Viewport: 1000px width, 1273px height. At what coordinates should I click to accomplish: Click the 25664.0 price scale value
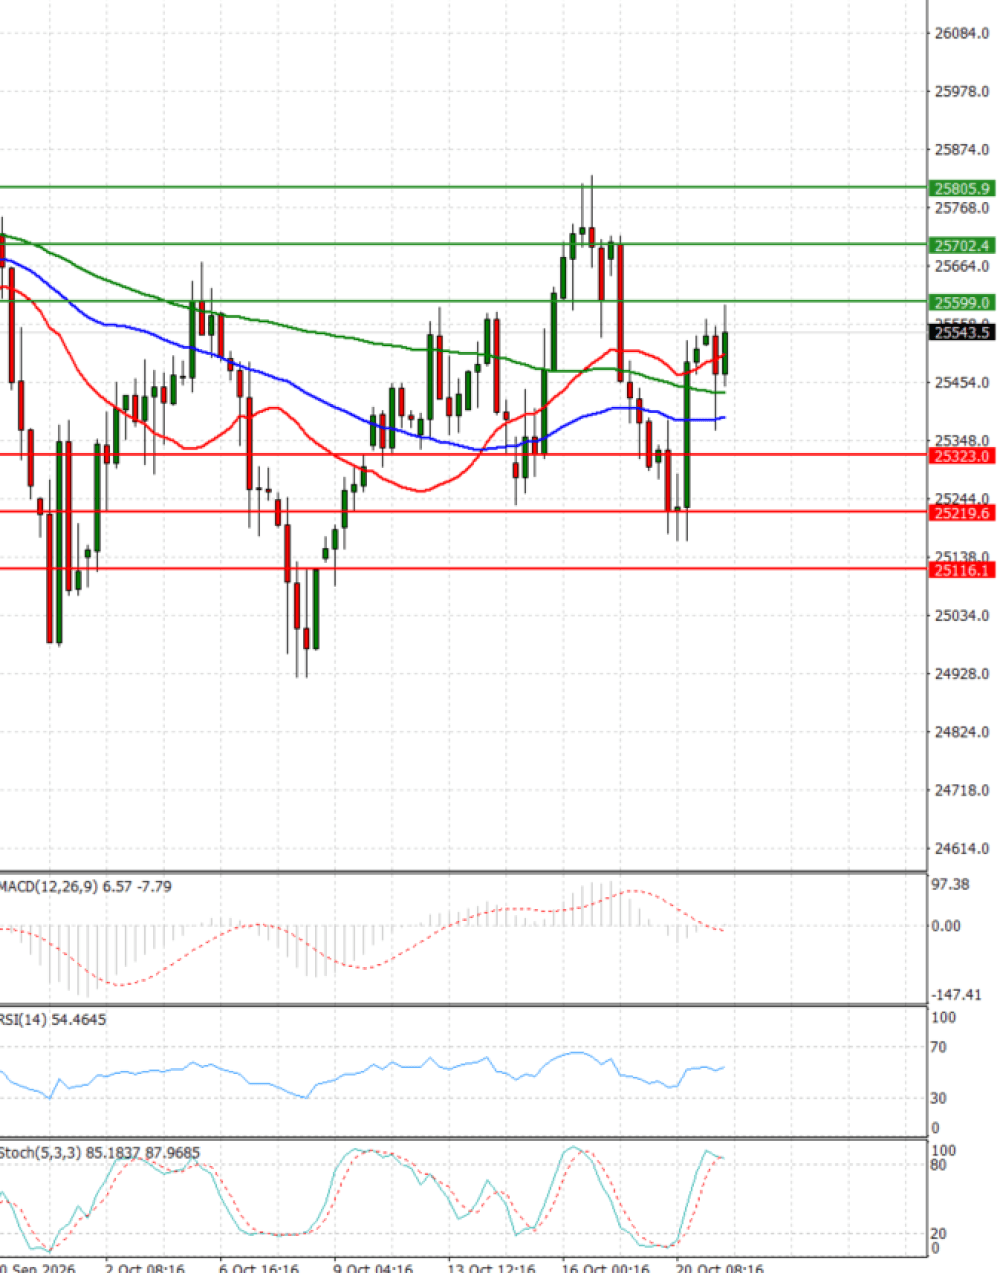pyautogui.click(x=962, y=266)
